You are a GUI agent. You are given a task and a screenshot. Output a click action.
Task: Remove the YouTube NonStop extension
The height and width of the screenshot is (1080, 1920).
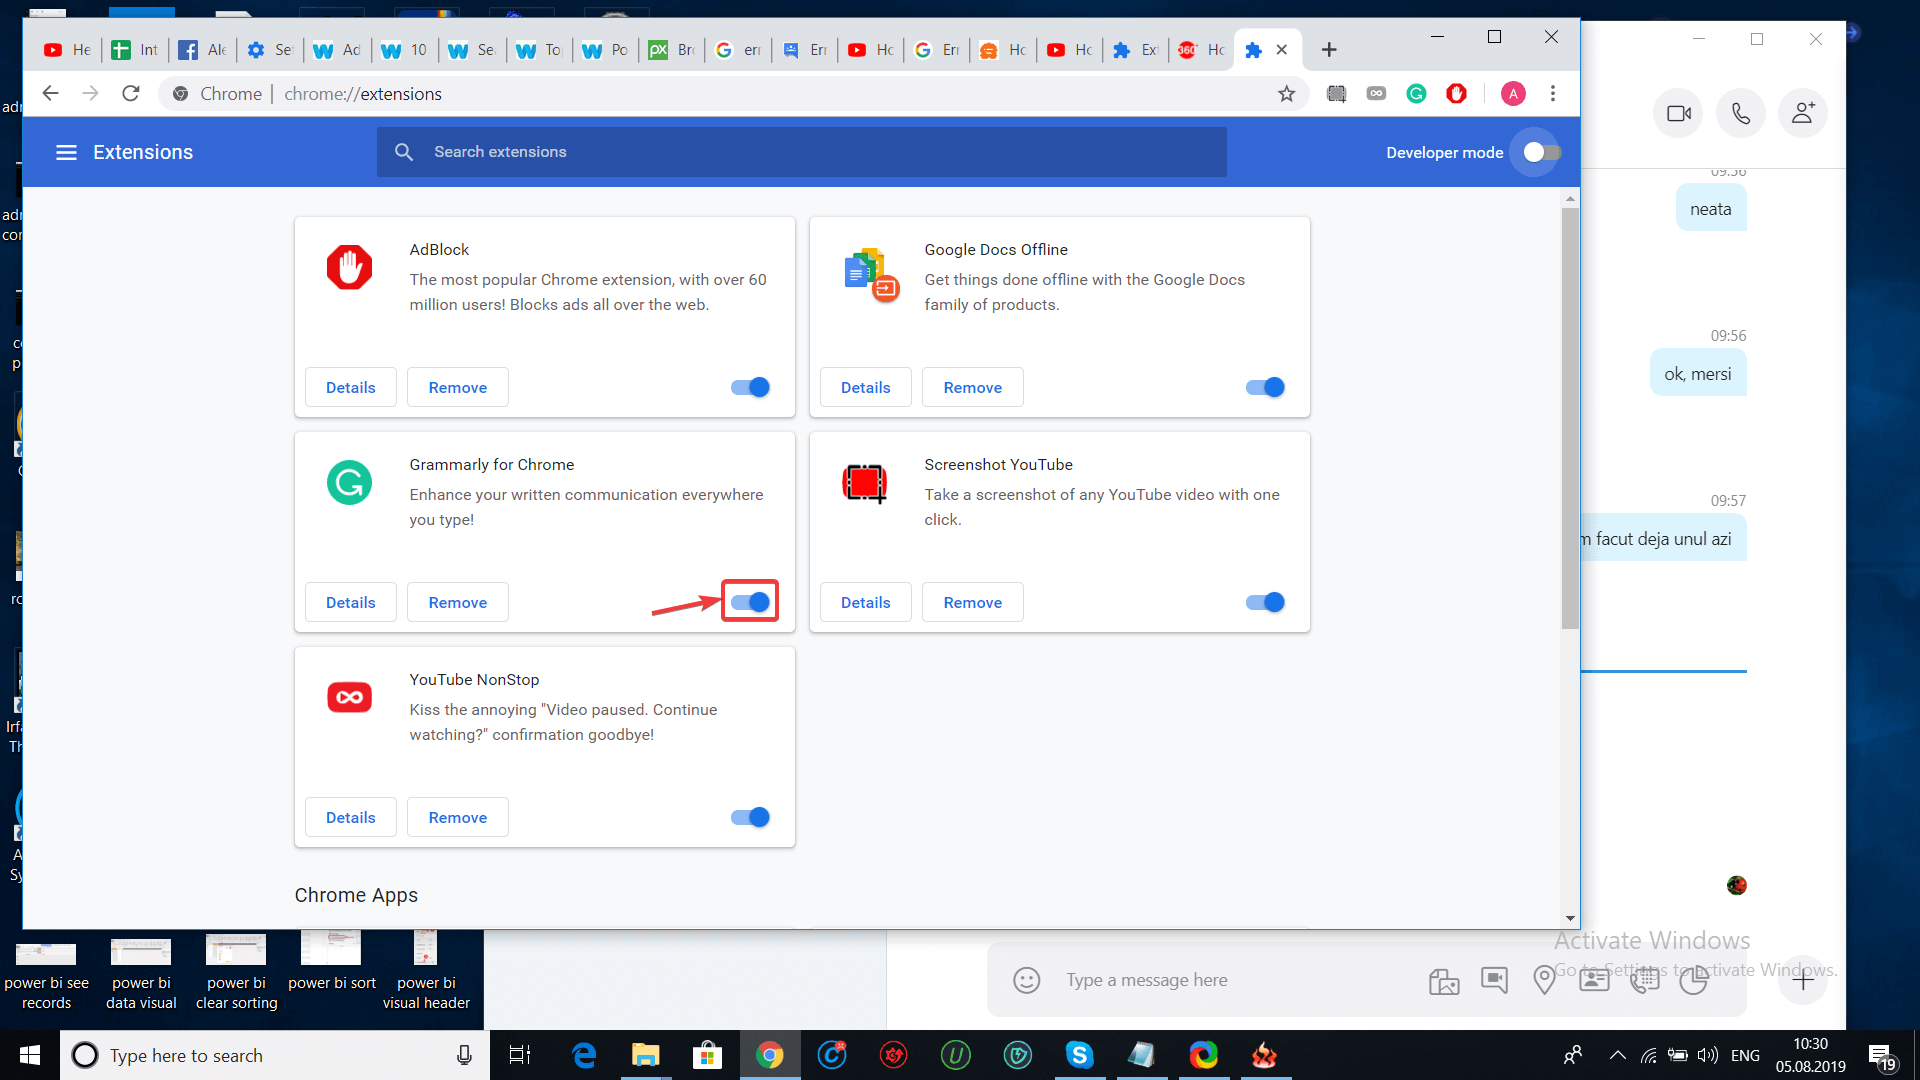click(458, 817)
